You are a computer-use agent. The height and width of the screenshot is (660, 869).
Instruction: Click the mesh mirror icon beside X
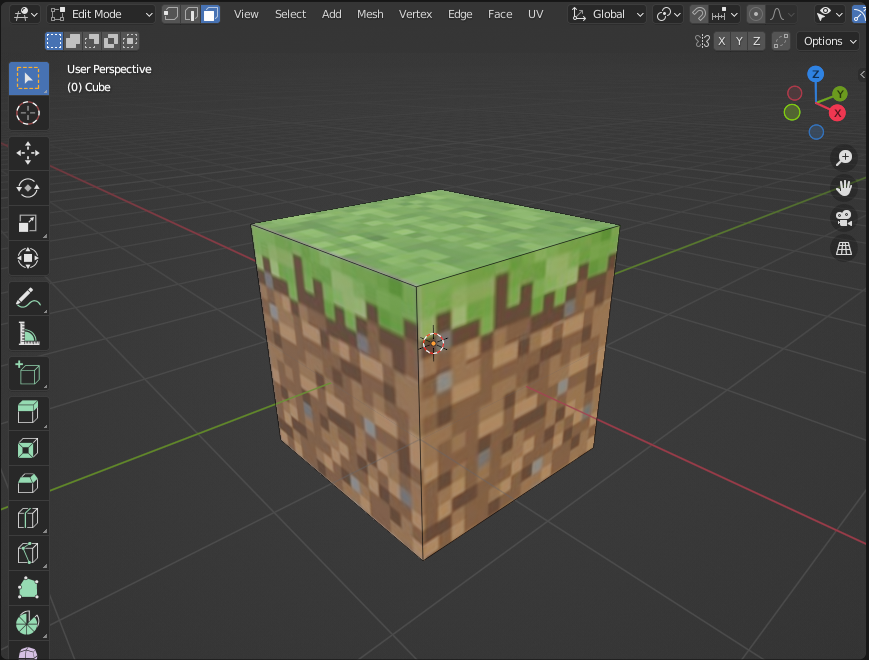(x=702, y=41)
